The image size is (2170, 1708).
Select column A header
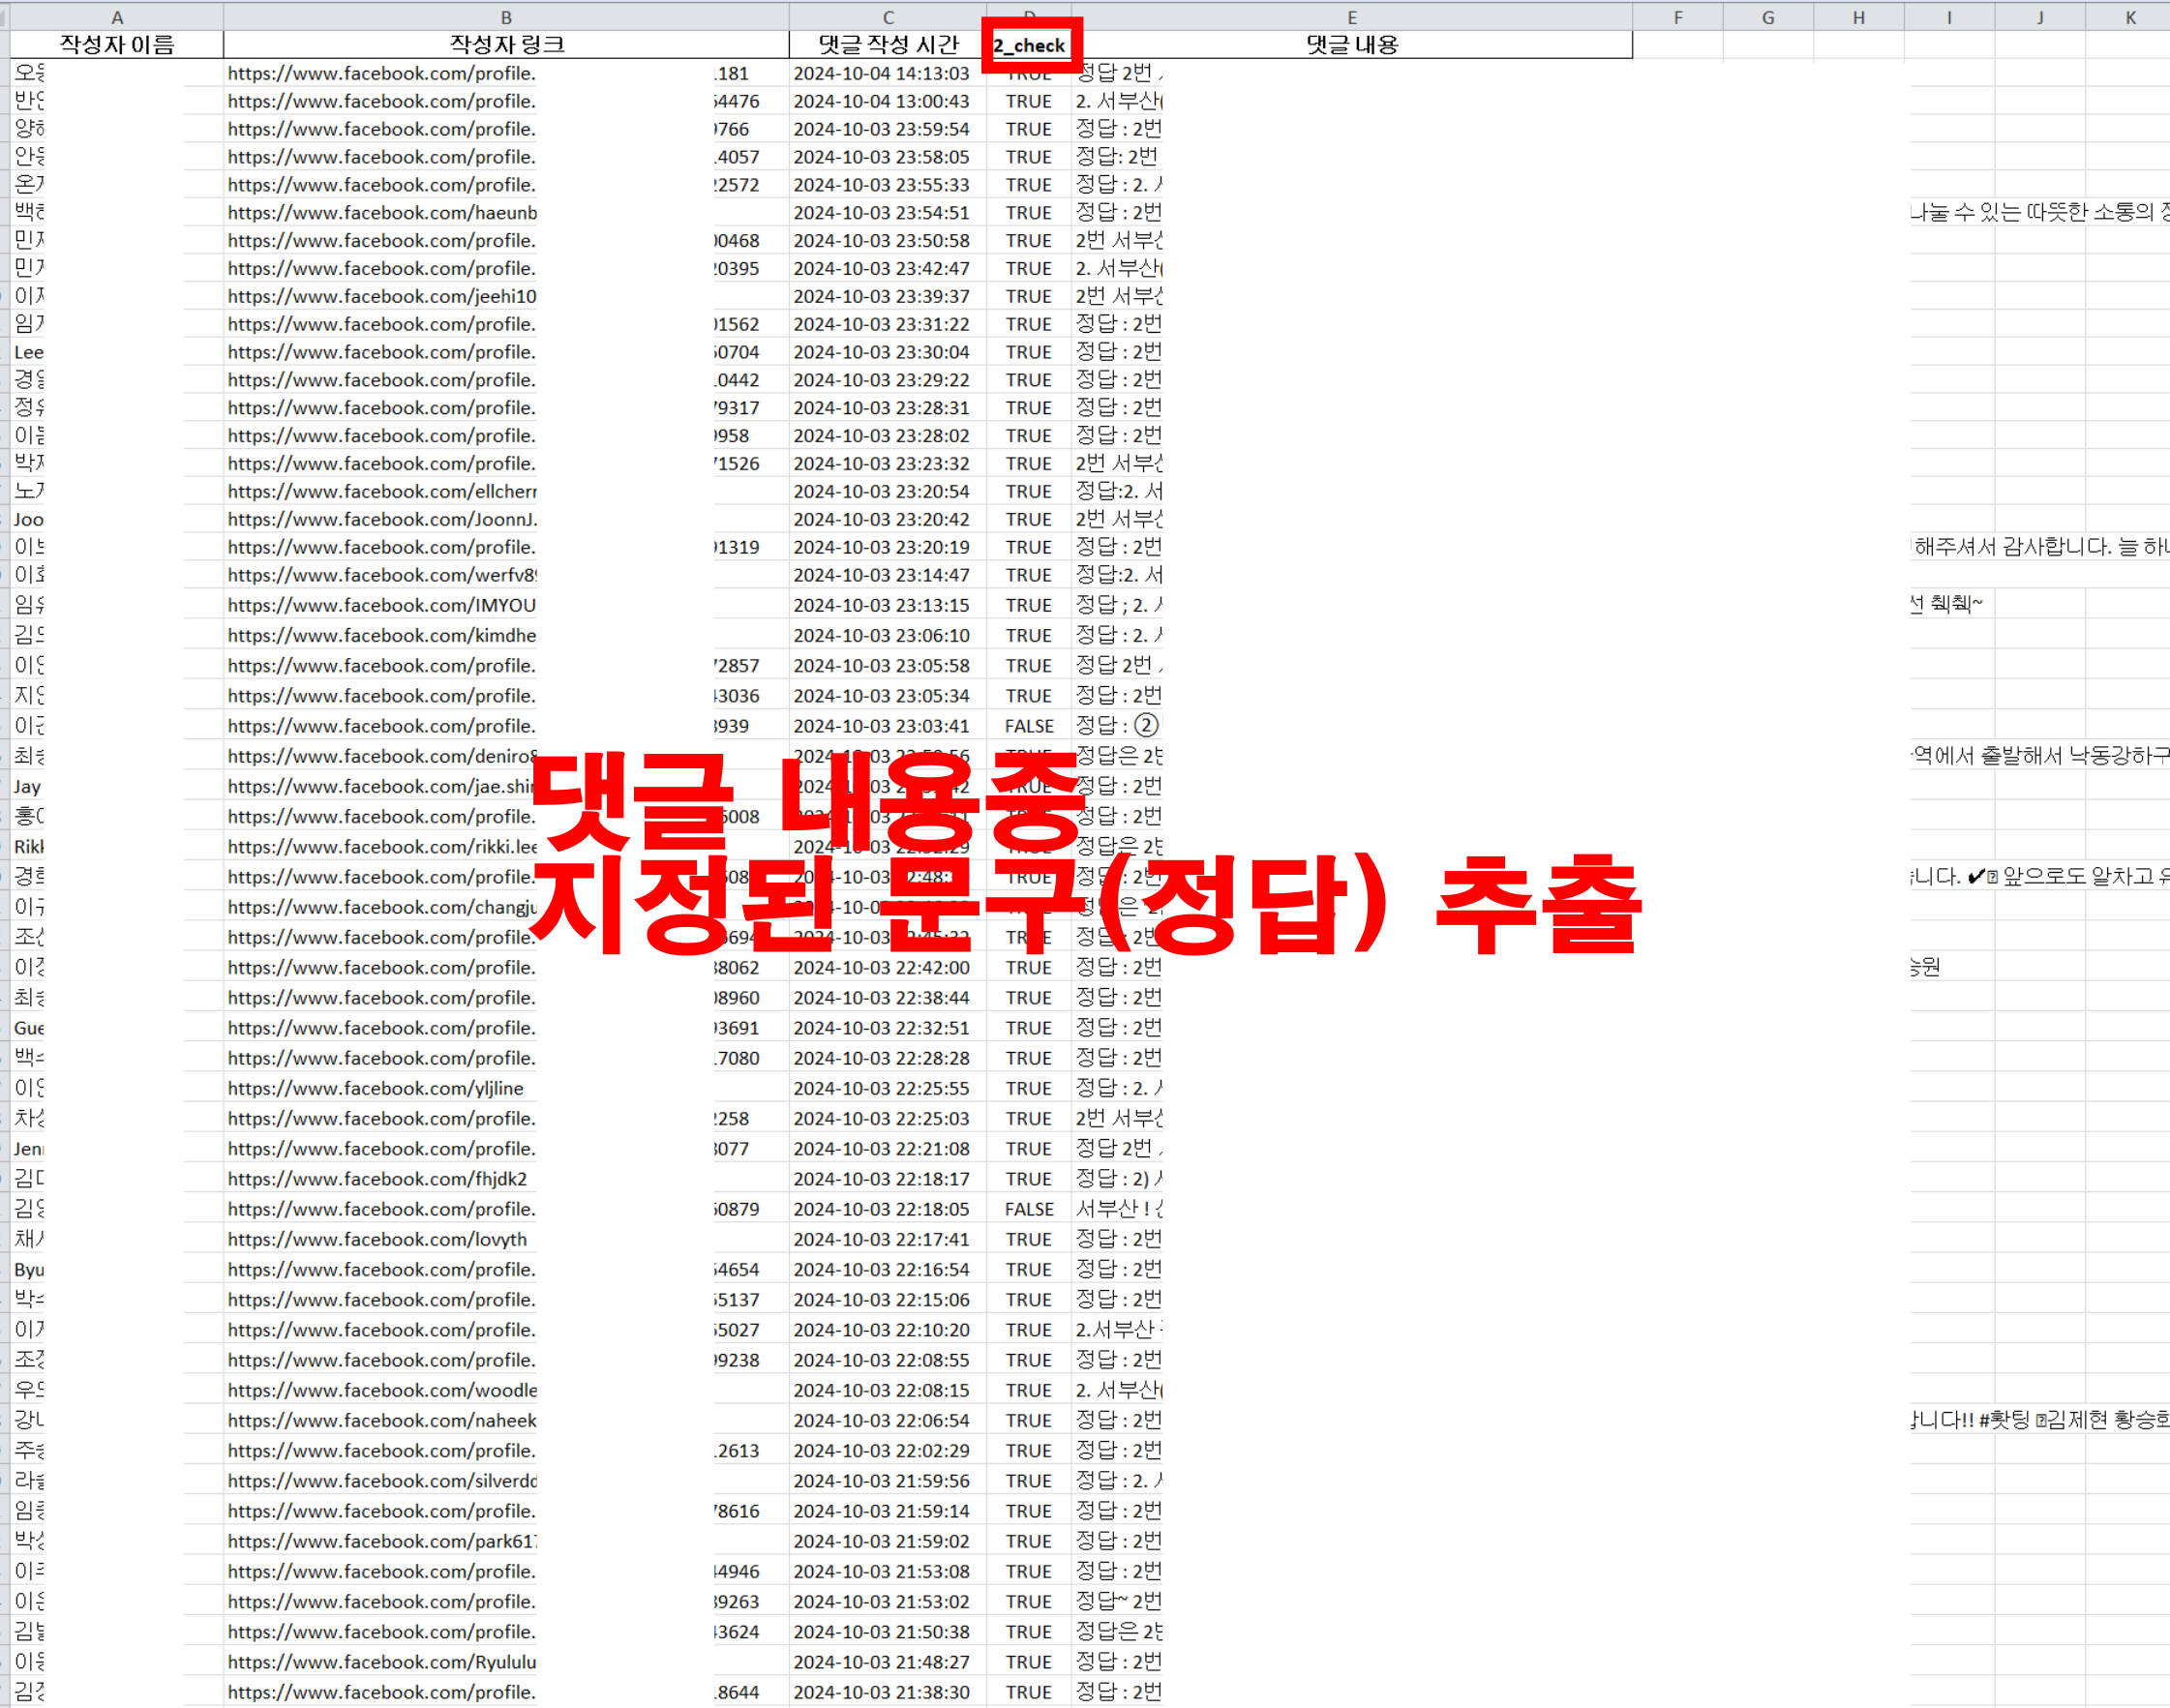click(117, 17)
